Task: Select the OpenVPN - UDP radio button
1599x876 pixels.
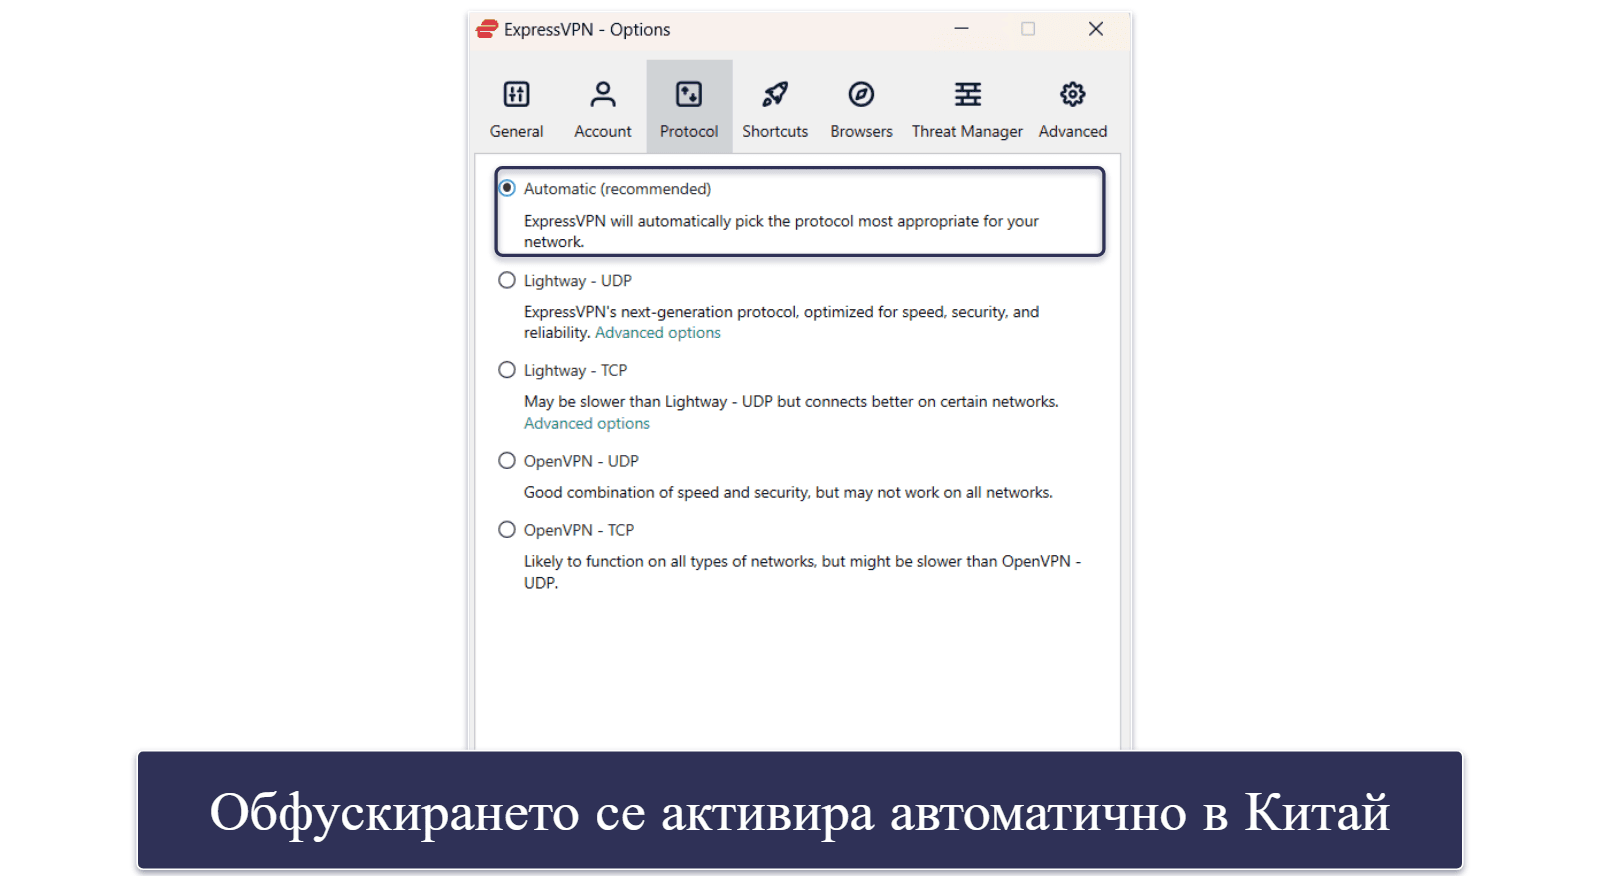Action: tap(507, 460)
